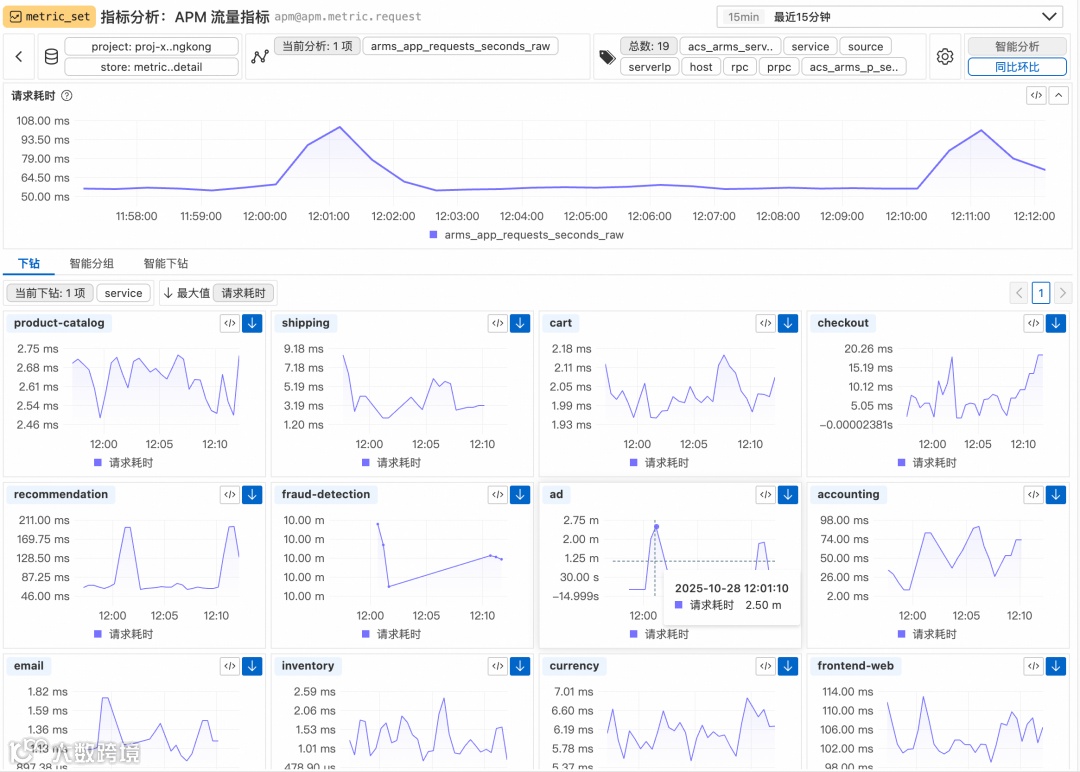Drill down into recommendation service
The width and height of the screenshot is (1080, 772).
(x=252, y=494)
